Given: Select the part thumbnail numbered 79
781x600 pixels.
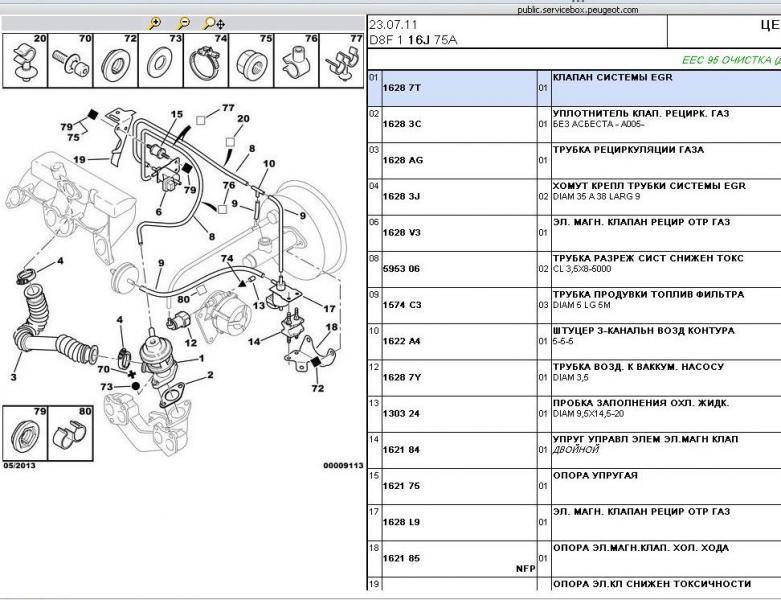Looking at the screenshot, I should (x=25, y=434).
